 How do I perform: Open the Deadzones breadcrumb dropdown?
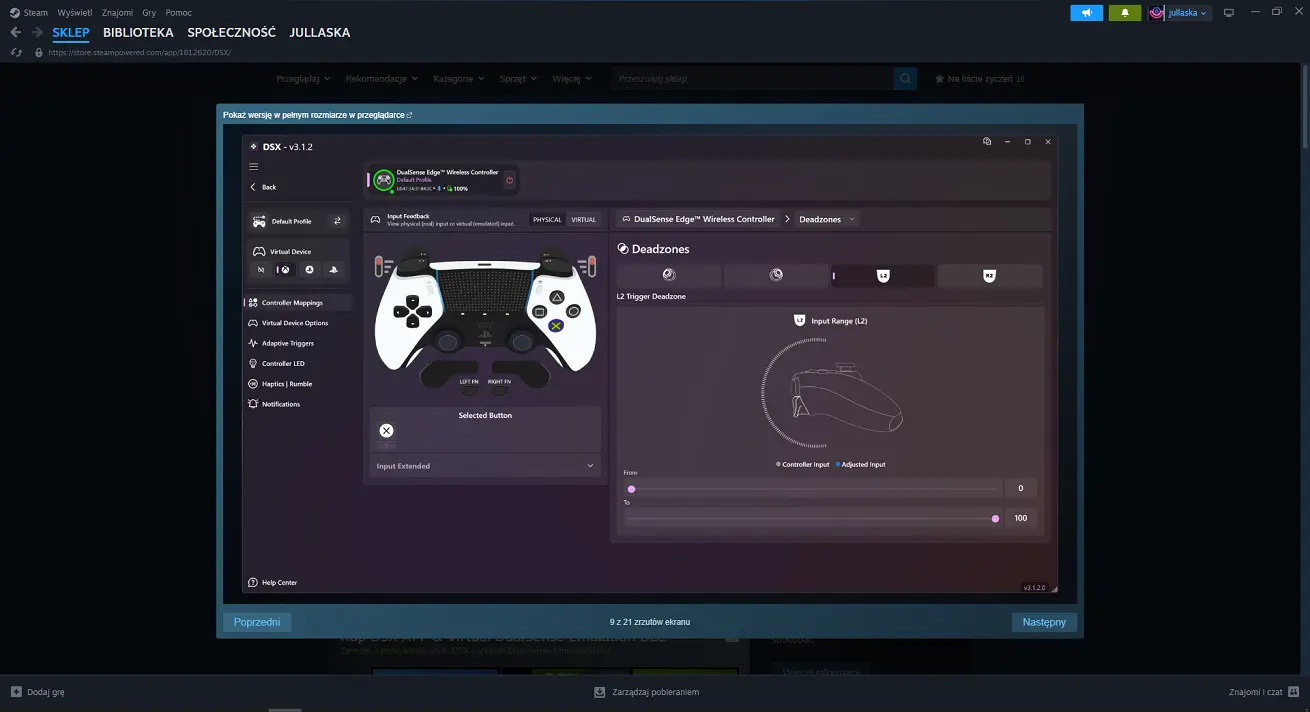pos(852,219)
